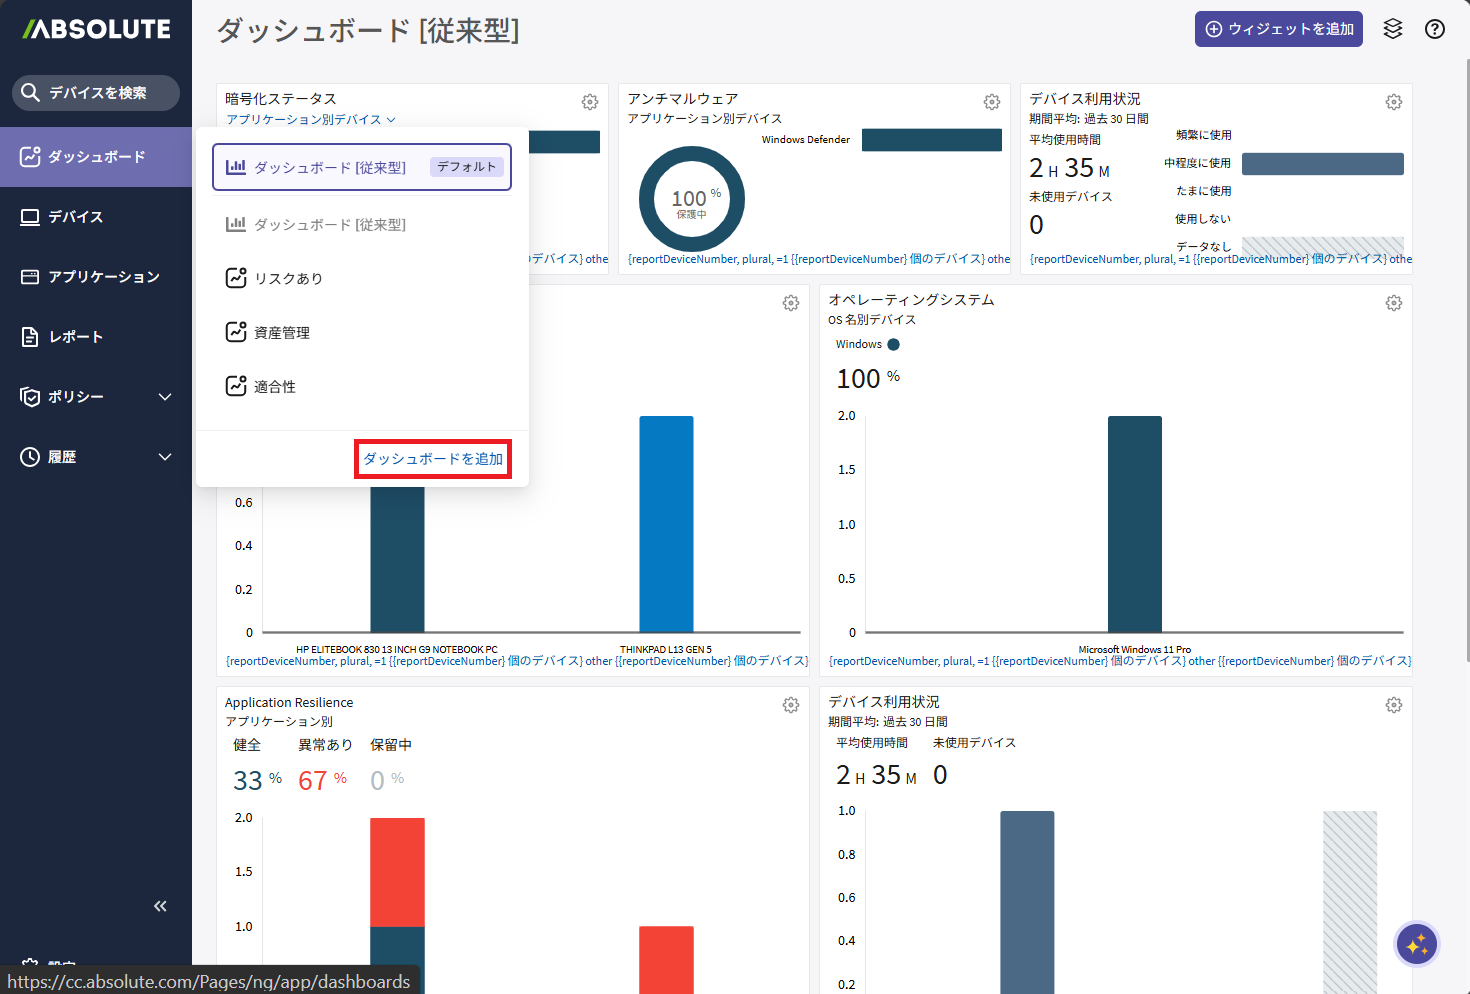Open gear icon on Application Resilience widget
Viewport: 1470px width, 994px height.
tap(791, 705)
